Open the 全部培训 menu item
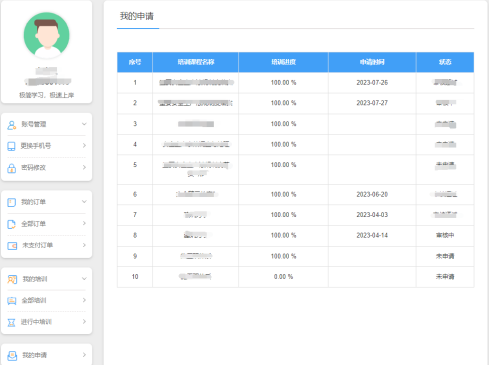 (47, 300)
